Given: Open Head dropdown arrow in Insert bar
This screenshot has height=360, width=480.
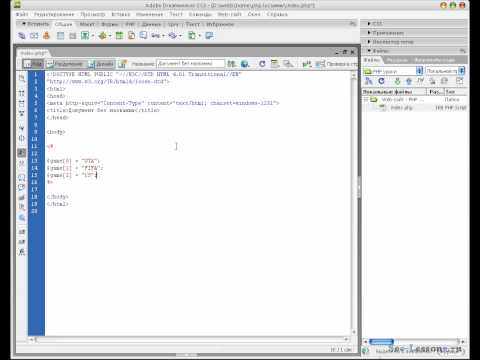Looking at the screenshot, I should pyautogui.click(x=163, y=36).
